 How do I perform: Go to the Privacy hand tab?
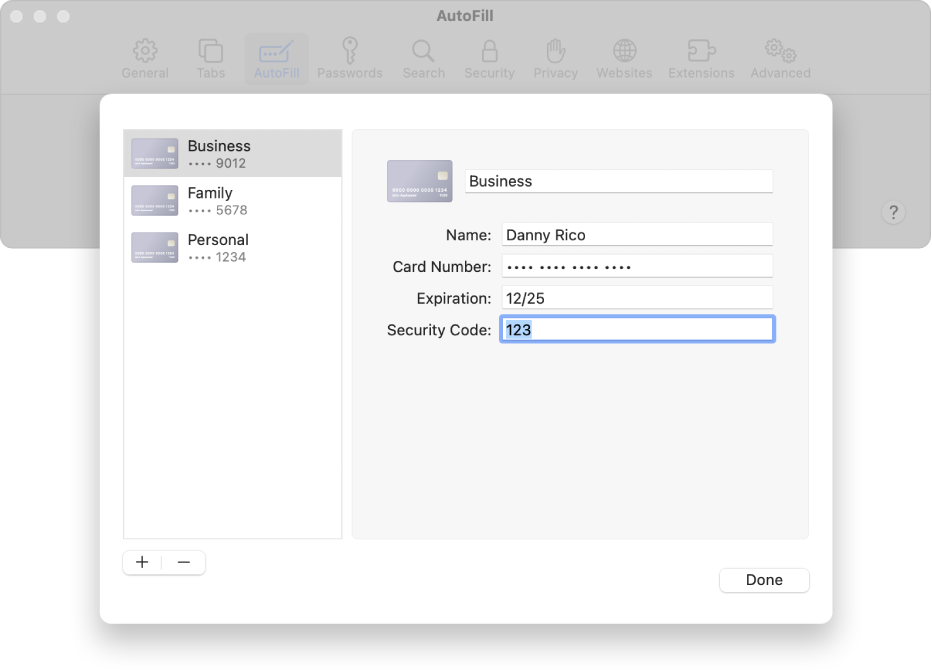pyautogui.click(x=555, y=59)
